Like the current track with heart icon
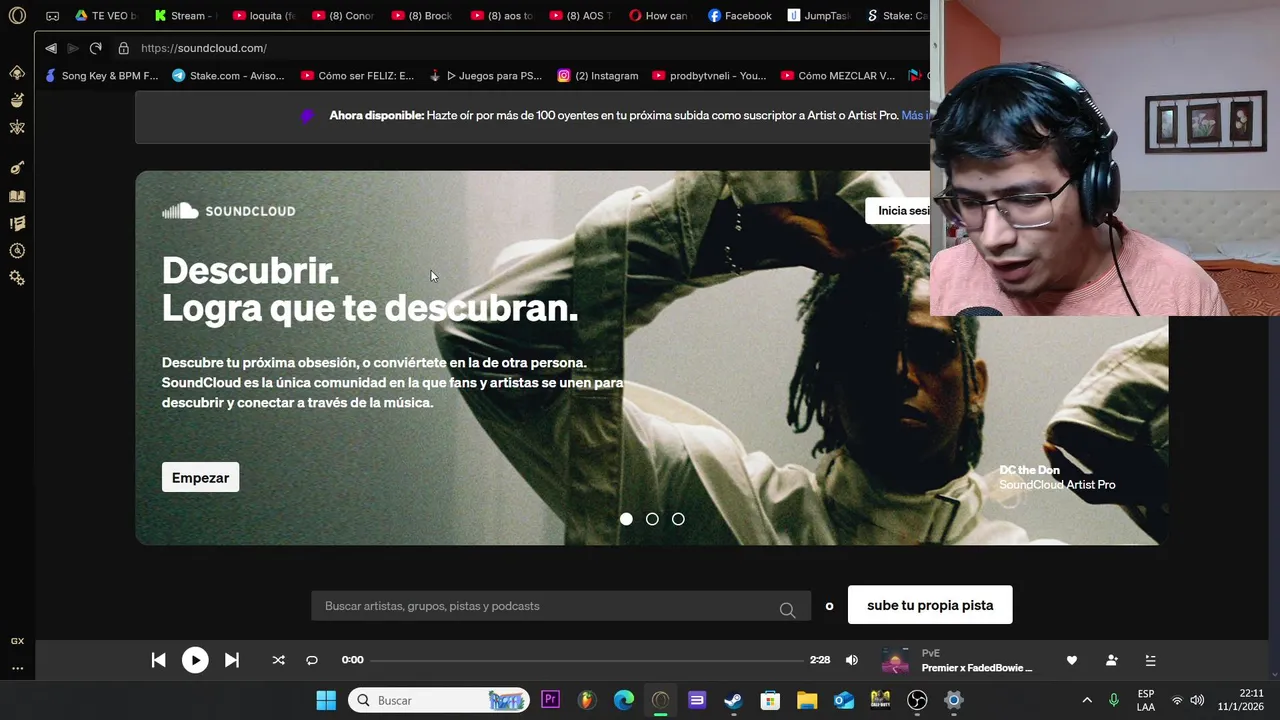The width and height of the screenshot is (1280, 720). point(1072,660)
